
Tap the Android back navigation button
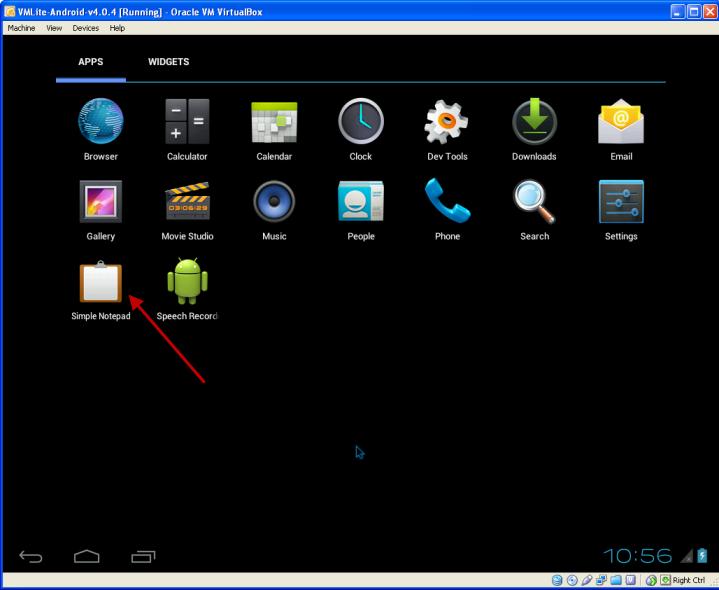31,557
